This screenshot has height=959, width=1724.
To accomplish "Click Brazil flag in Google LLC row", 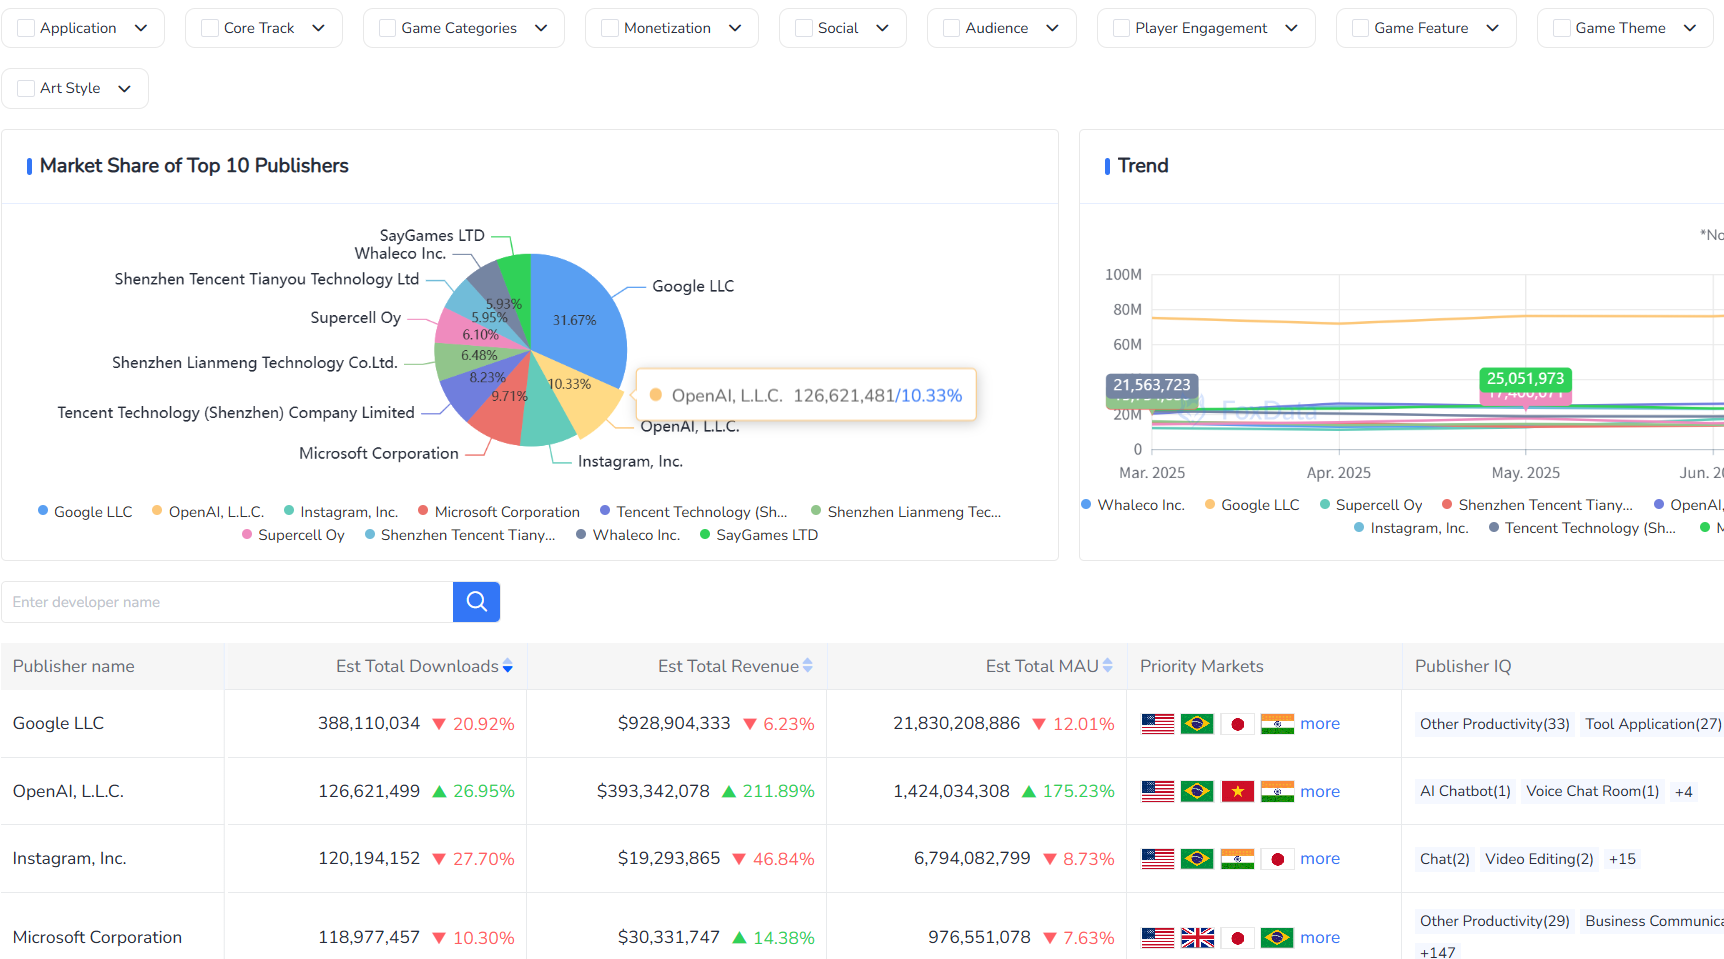I will tap(1197, 724).
